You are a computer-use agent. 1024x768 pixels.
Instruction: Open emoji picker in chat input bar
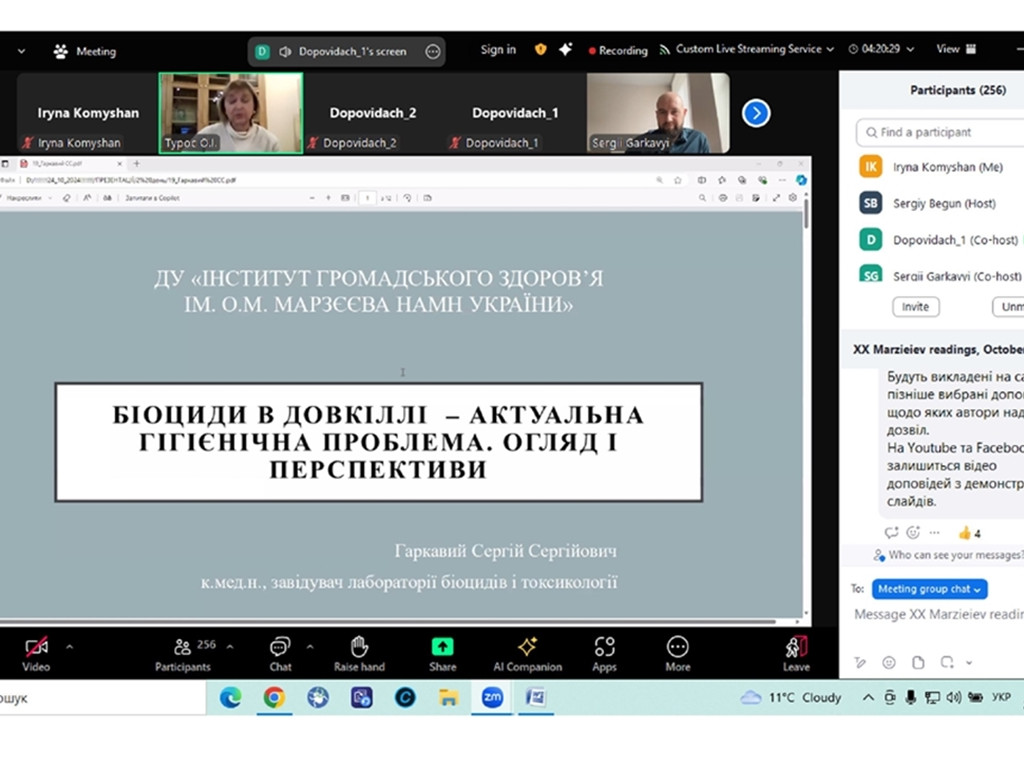889,662
